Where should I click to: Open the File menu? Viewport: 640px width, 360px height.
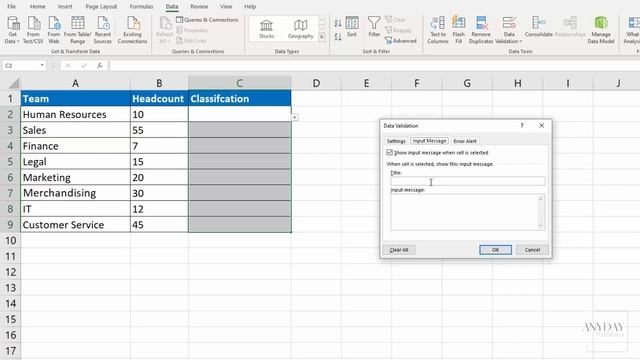(11, 7)
